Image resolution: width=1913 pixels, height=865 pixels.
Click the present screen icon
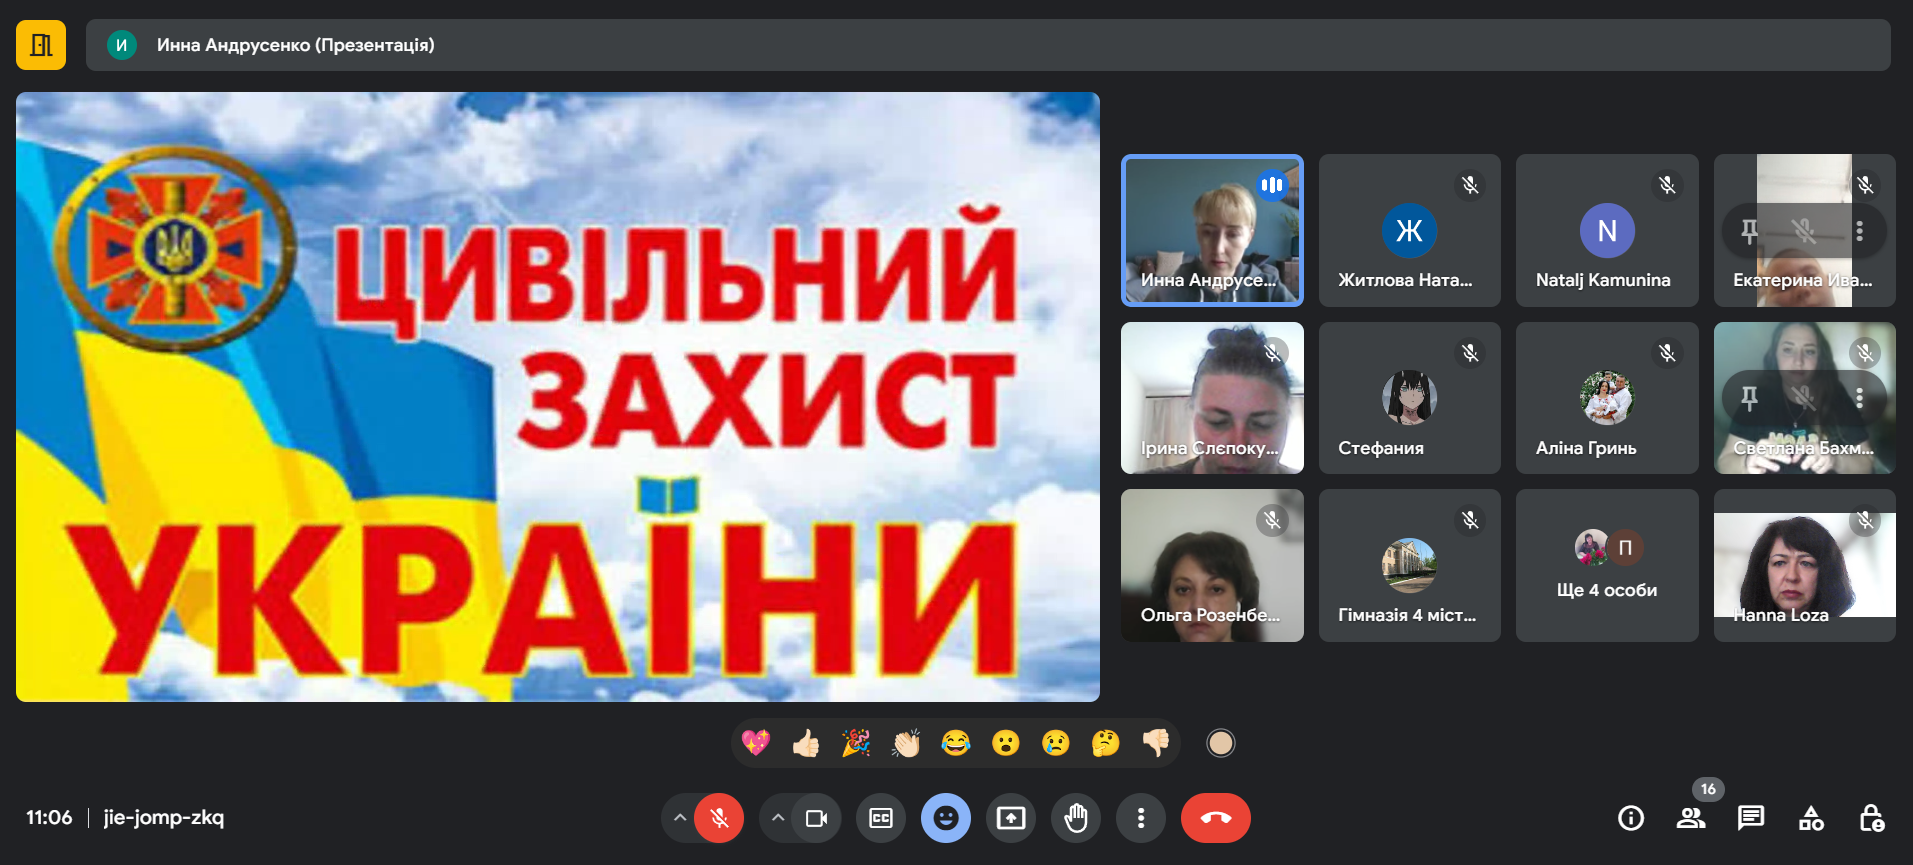(1011, 818)
